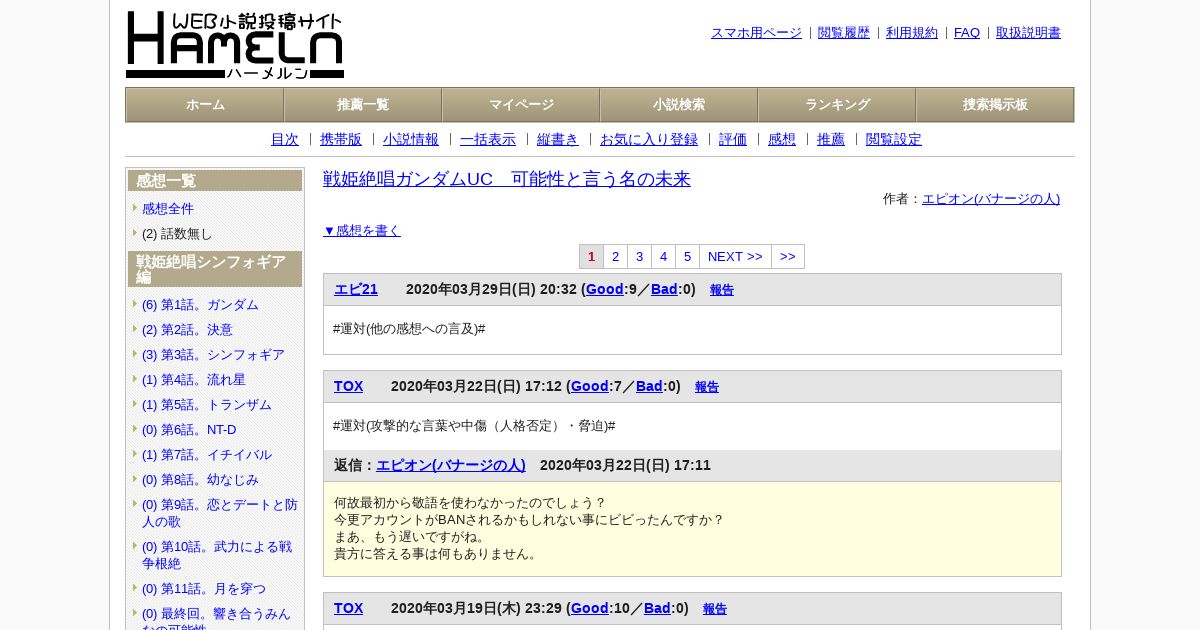Select current page 1 in pagination
Viewport: 1200px width, 630px height.
click(591, 257)
